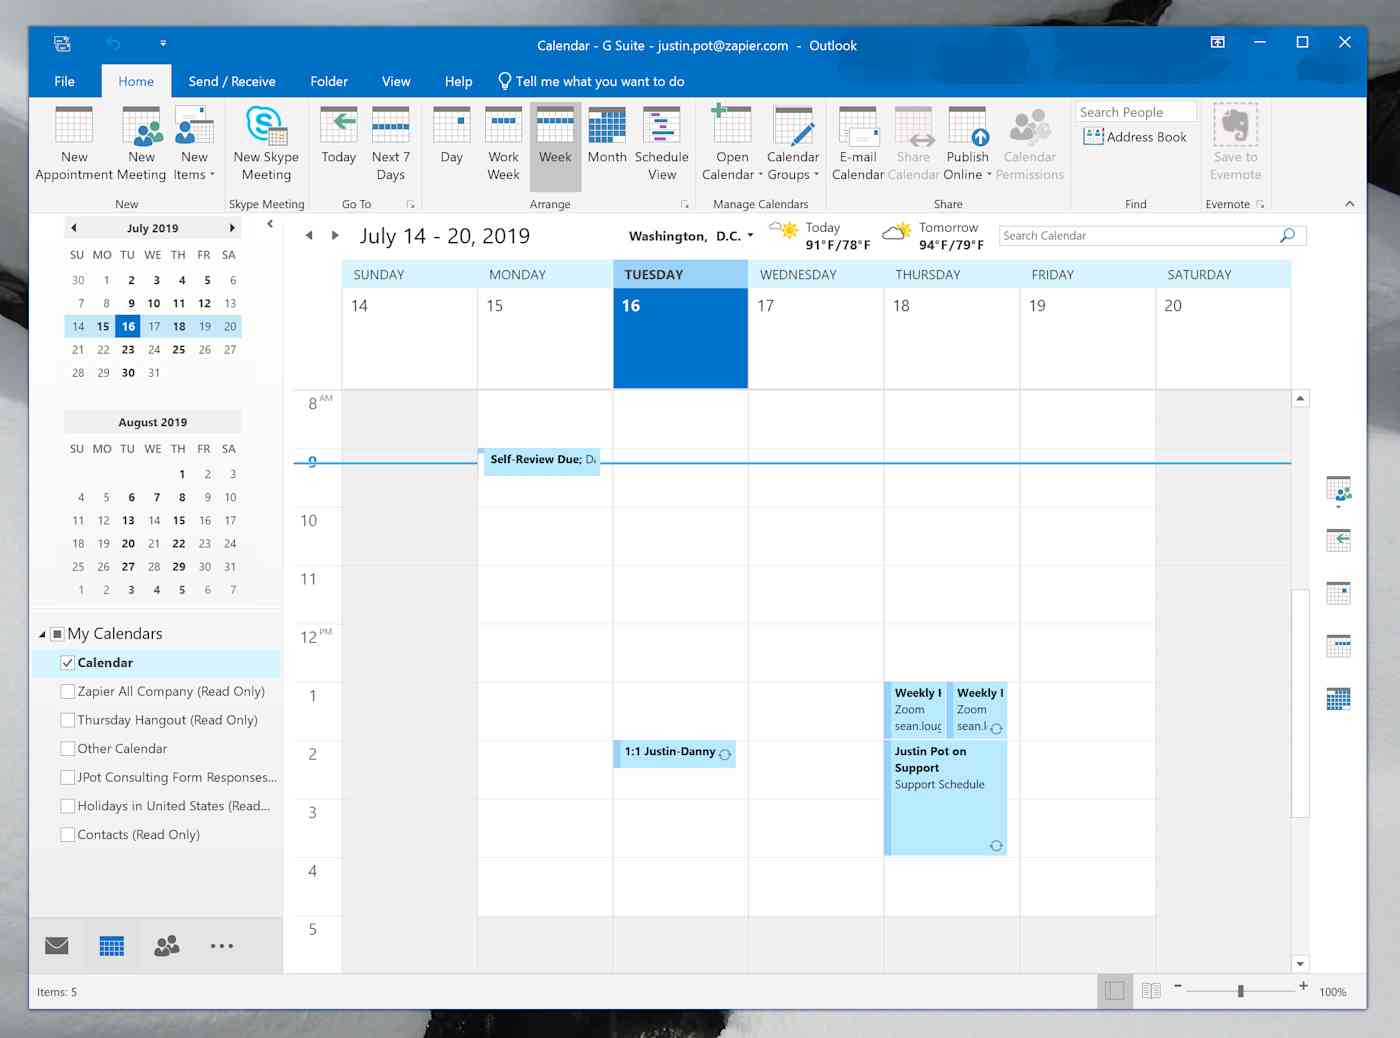Check the Other Calendar box
The width and height of the screenshot is (1400, 1038).
coord(68,749)
